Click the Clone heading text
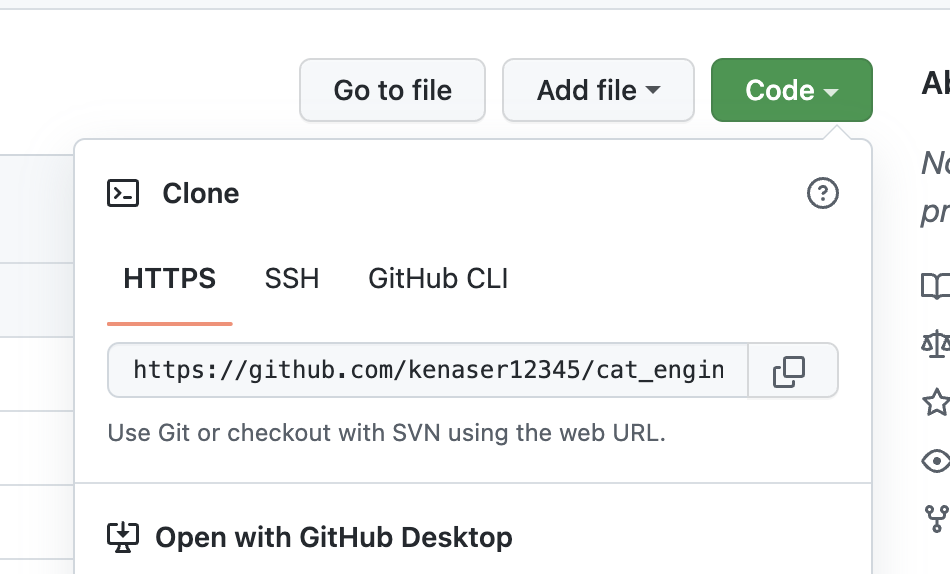950x574 pixels. pyautogui.click(x=201, y=193)
